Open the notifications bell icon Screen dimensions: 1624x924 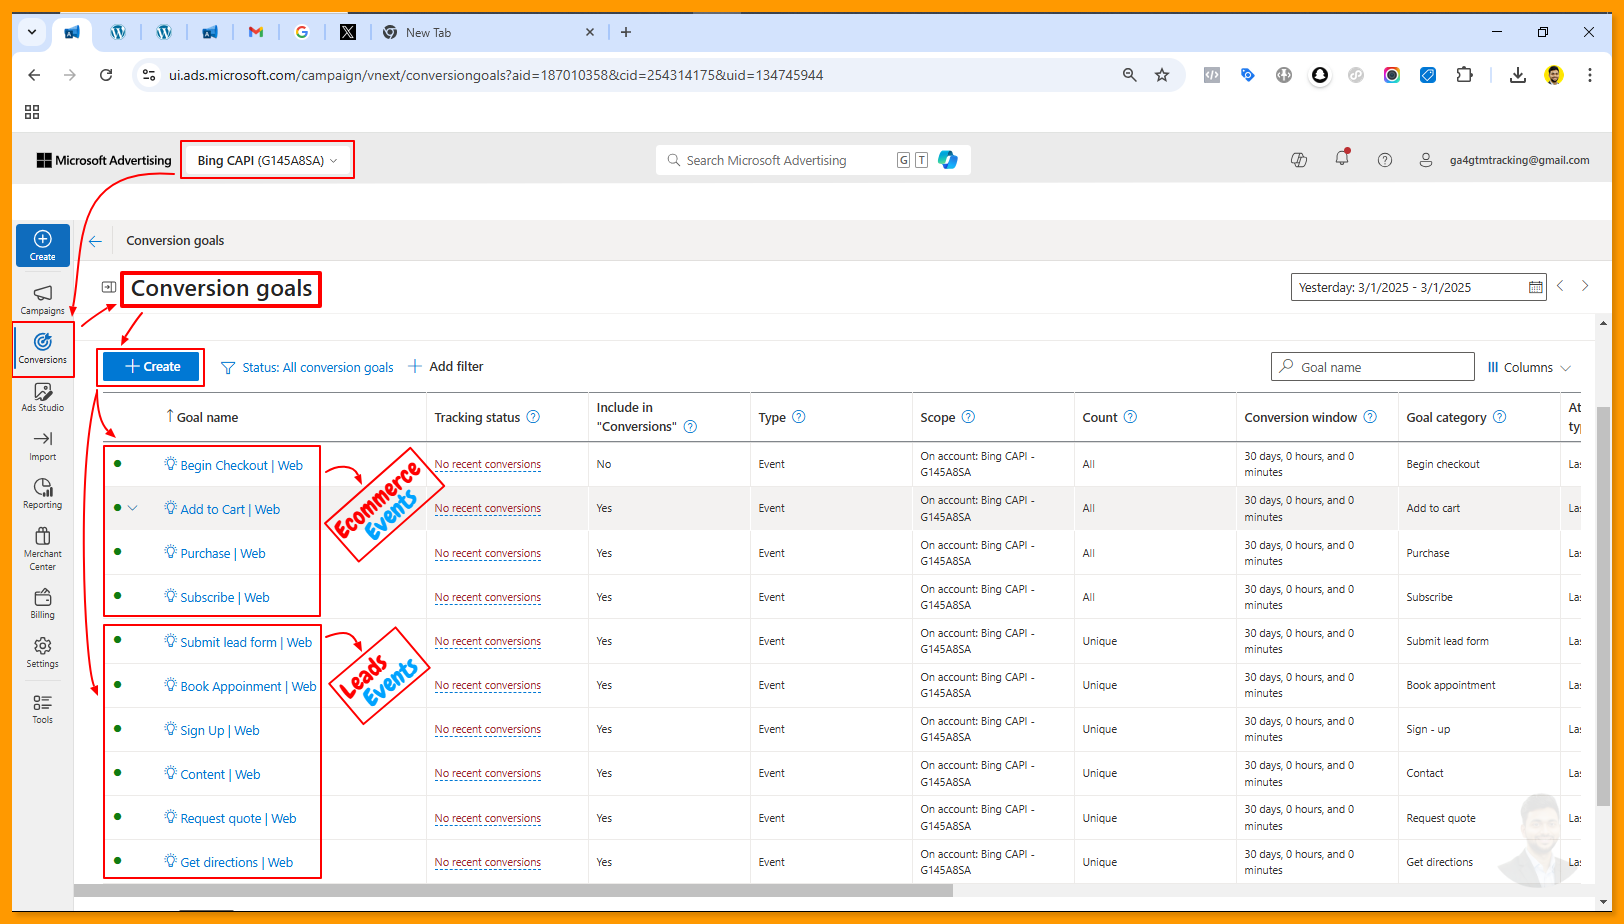(x=1342, y=159)
